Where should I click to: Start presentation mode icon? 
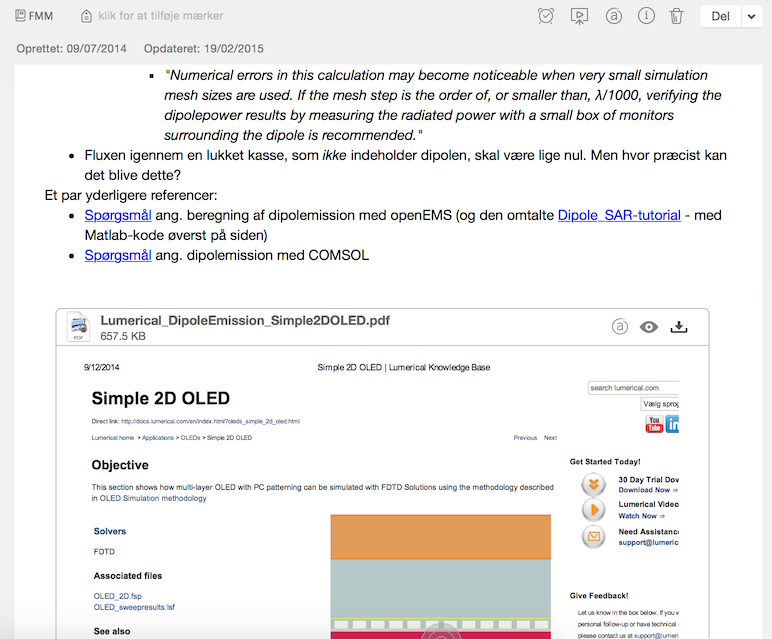pos(579,16)
